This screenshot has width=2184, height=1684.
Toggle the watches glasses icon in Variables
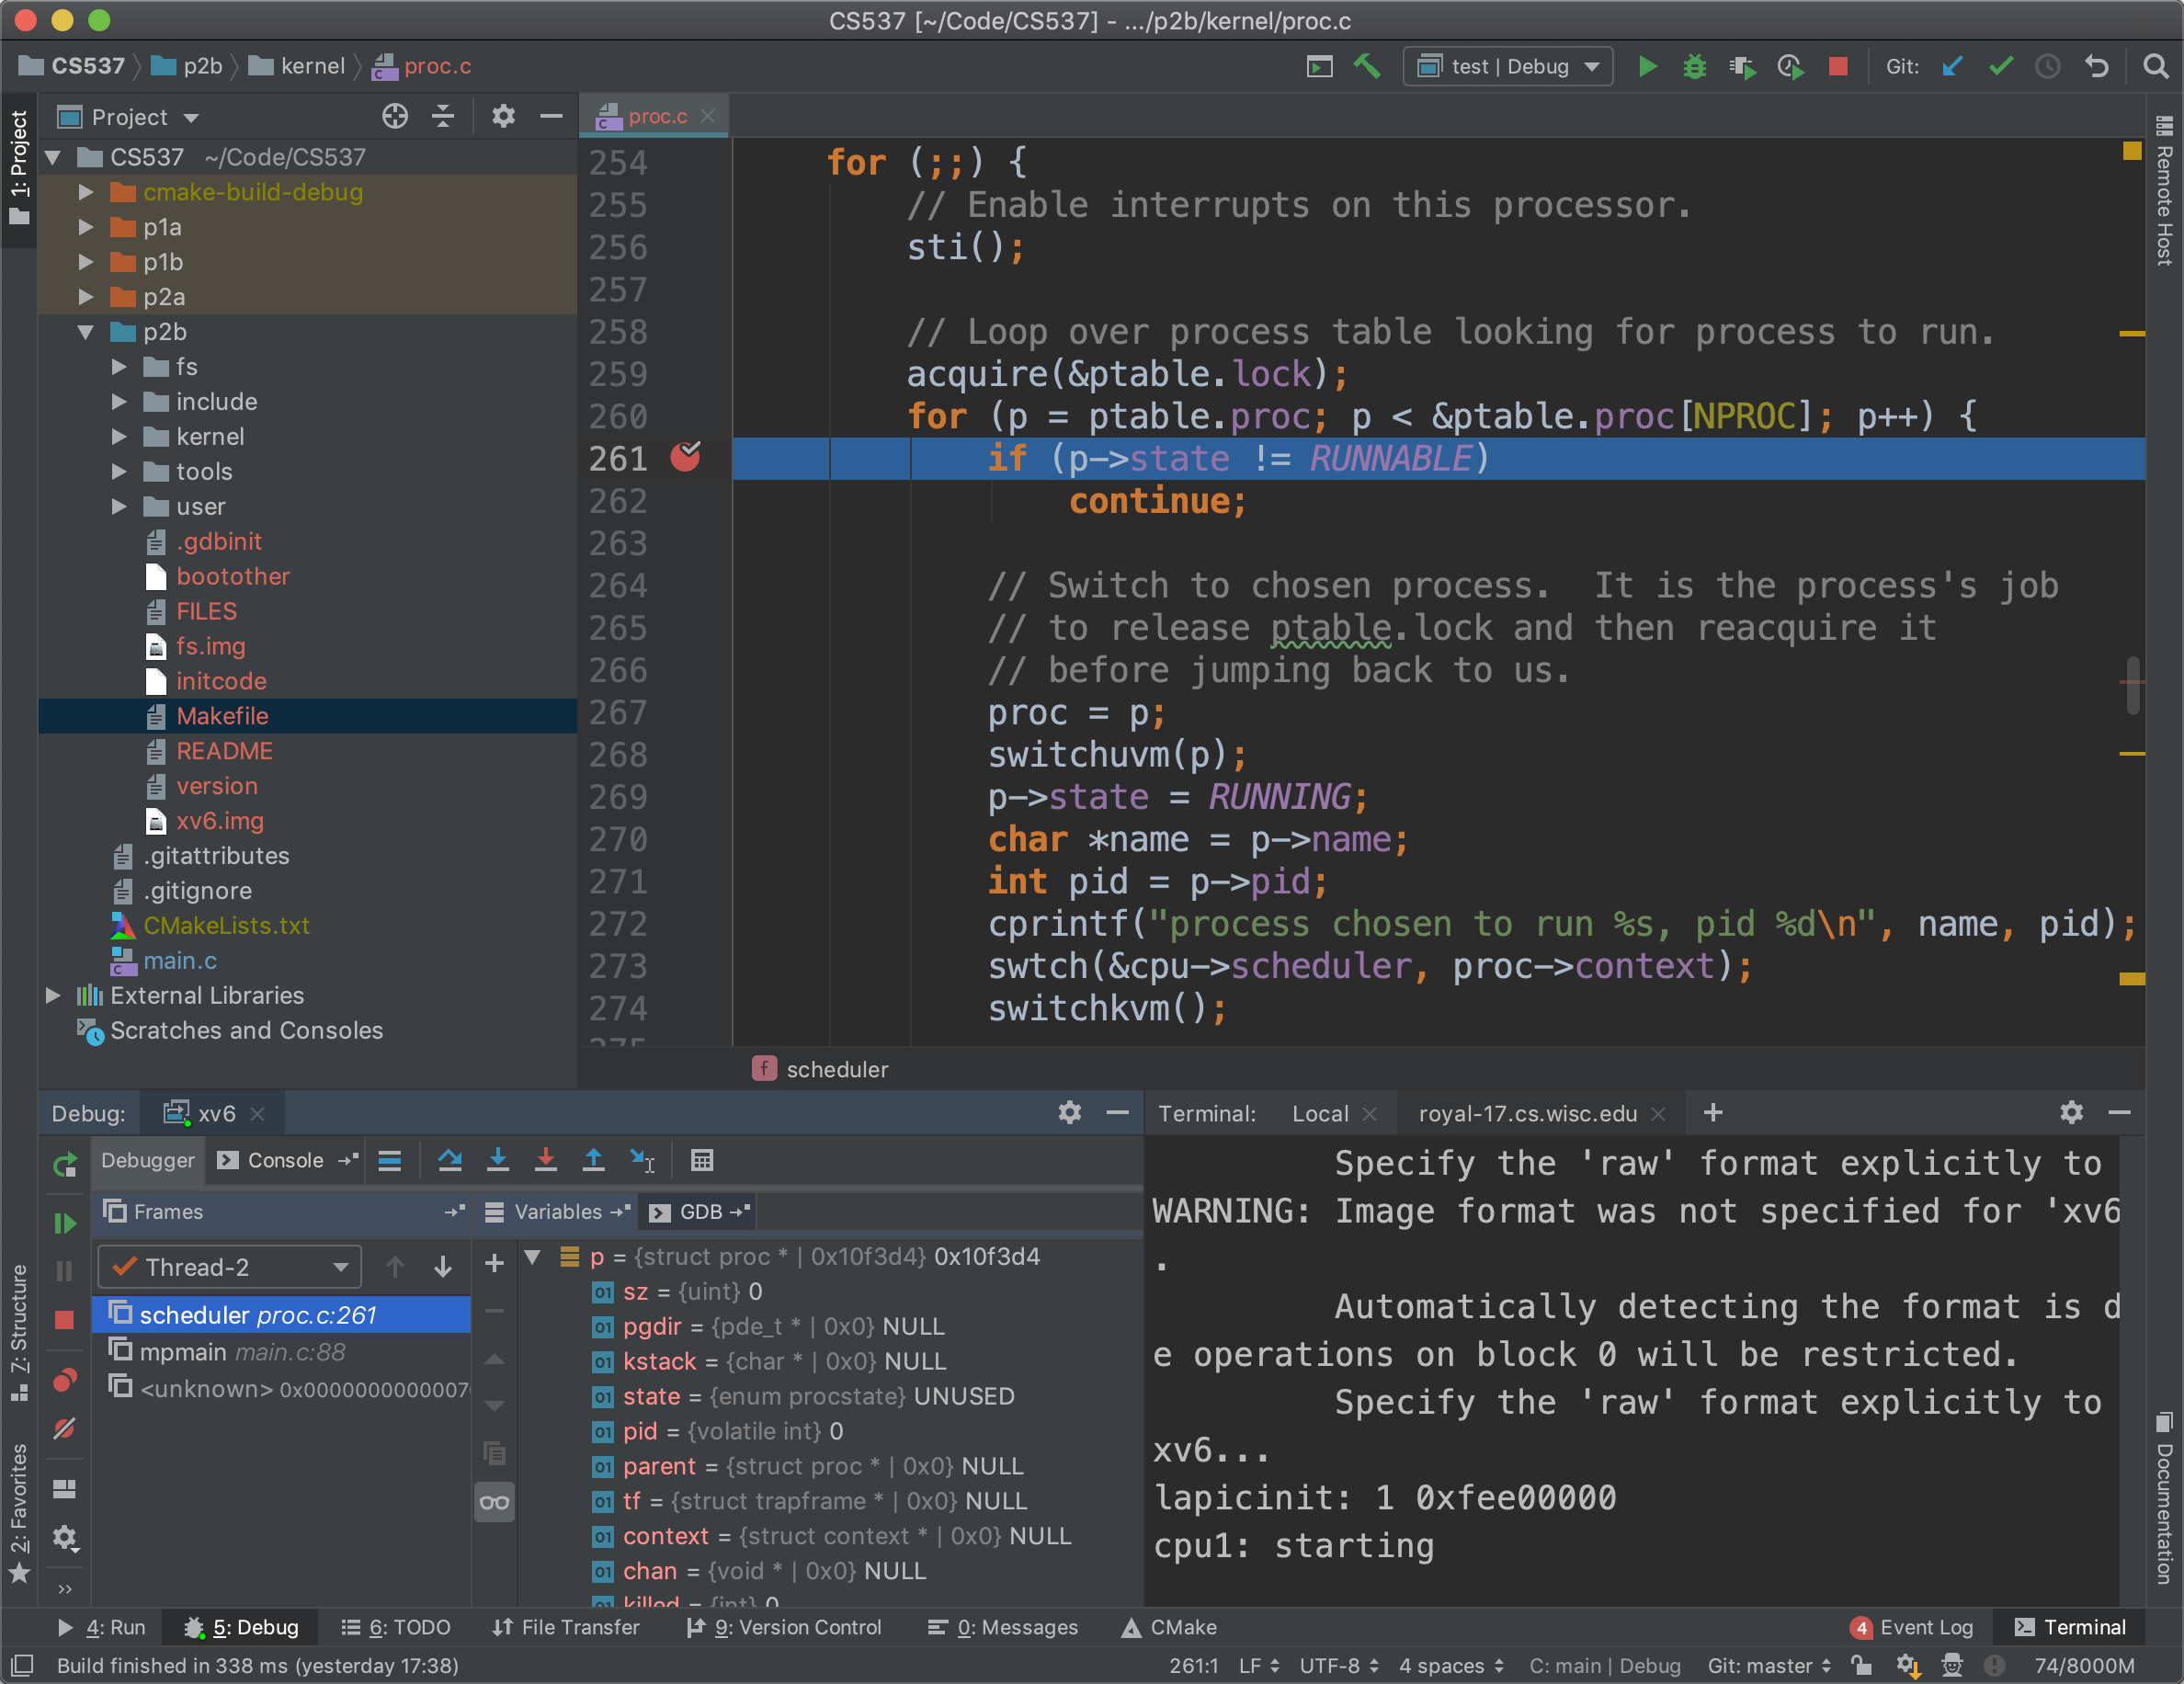(494, 1501)
